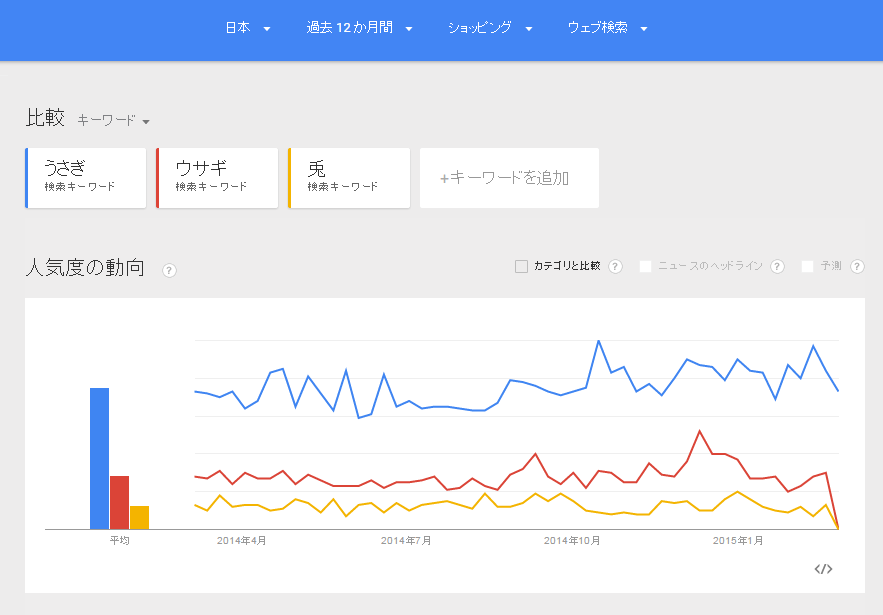
Task: Expand the キーワード comparison type dropdown
Action: (x=113, y=120)
